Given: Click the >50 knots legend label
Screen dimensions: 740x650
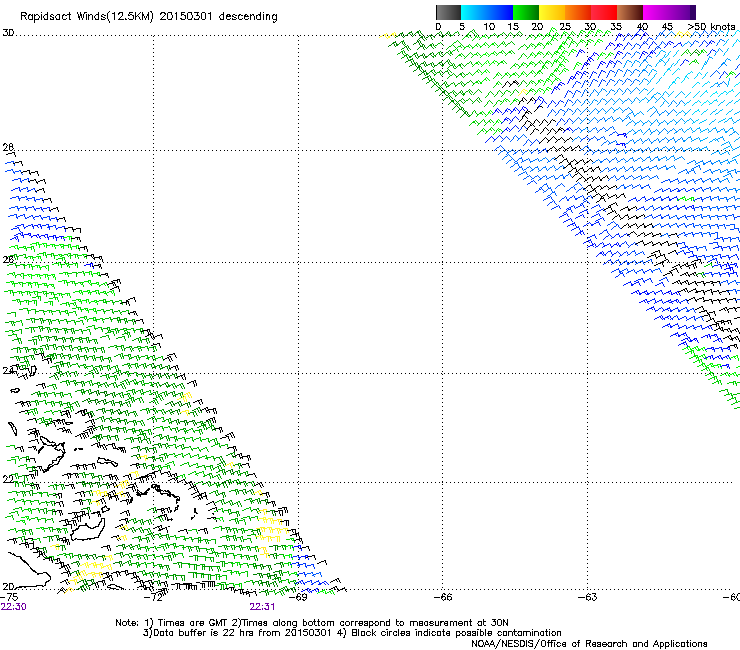Looking at the screenshot, I should [x=711, y=27].
